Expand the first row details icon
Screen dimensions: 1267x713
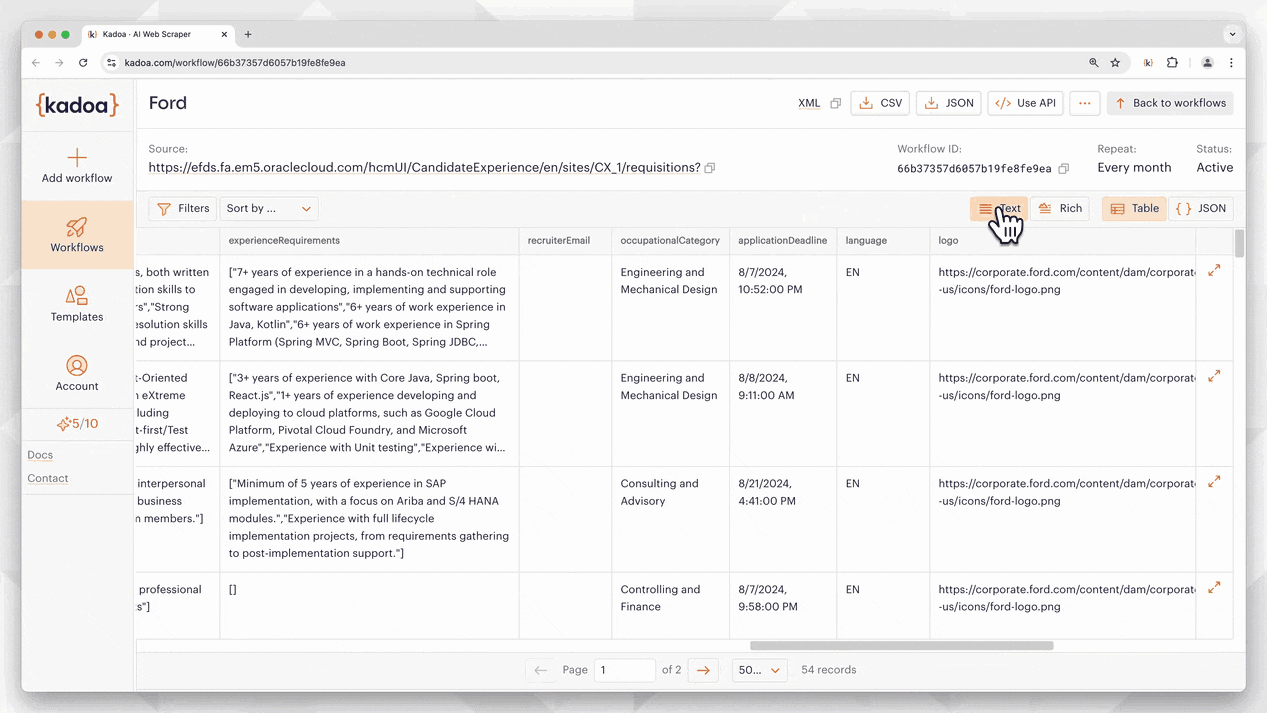point(1214,270)
